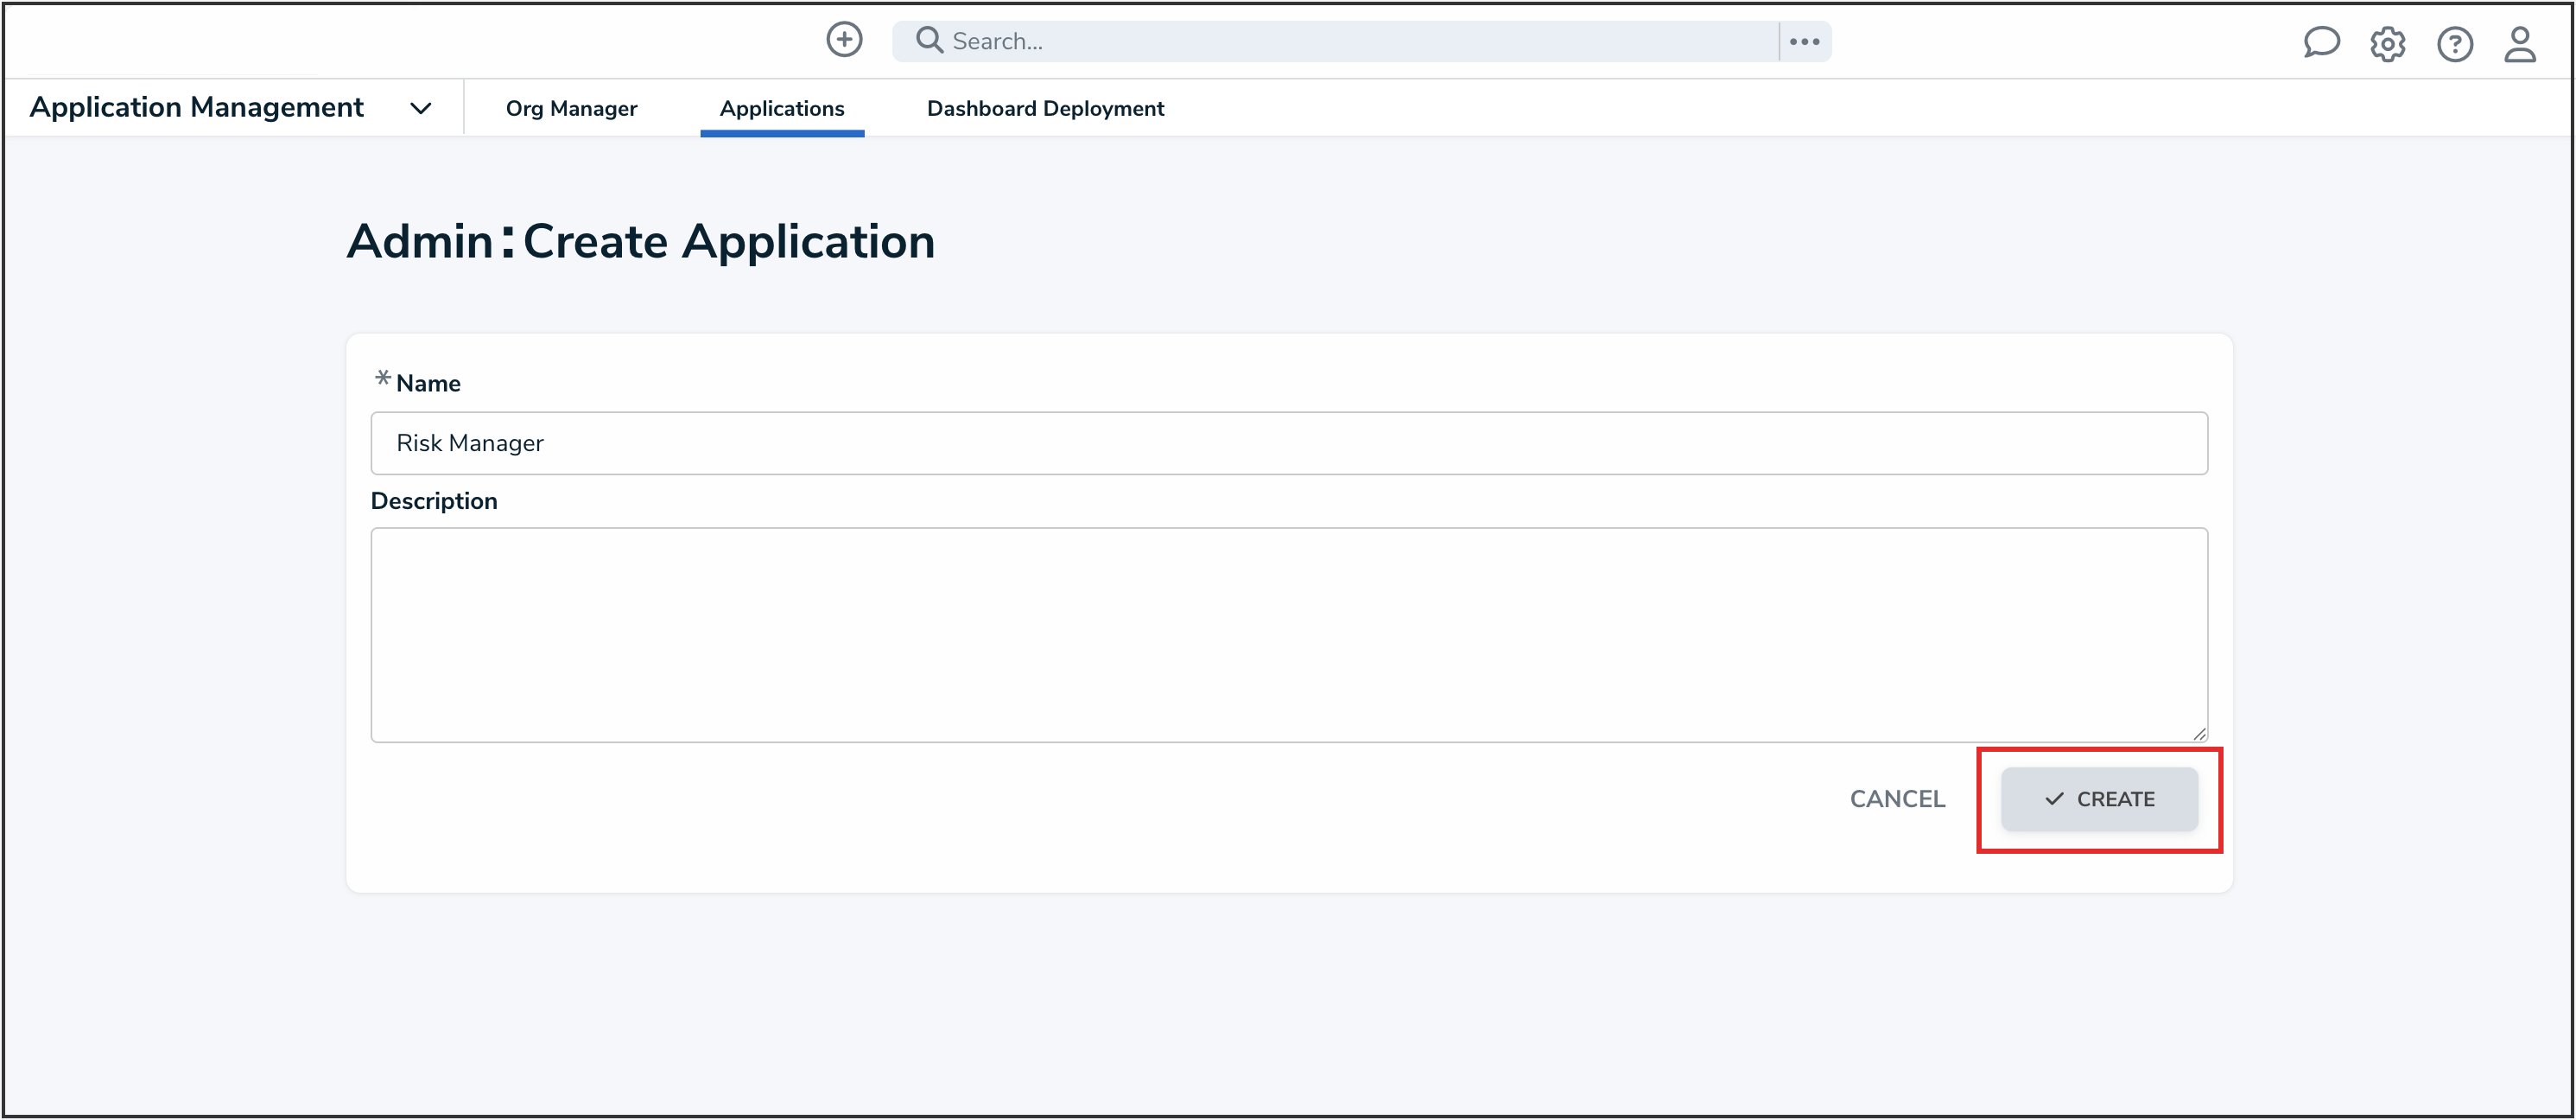Viewport: 2576px width, 1120px height.
Task: Click the checkmark on Create button
Action: pos(2054,799)
